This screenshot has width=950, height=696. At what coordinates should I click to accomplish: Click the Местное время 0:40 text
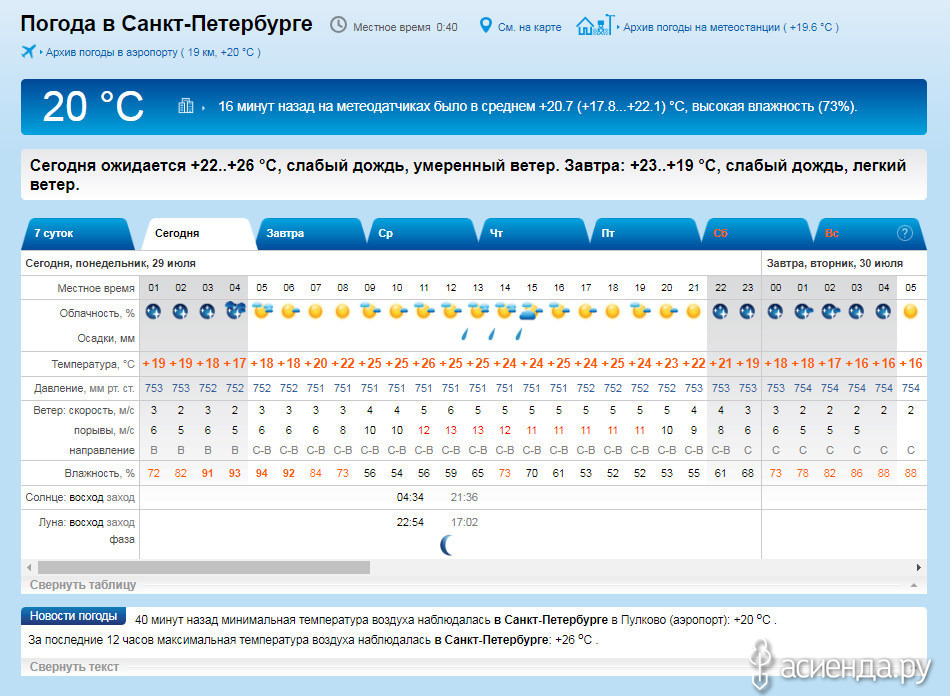coord(405,27)
